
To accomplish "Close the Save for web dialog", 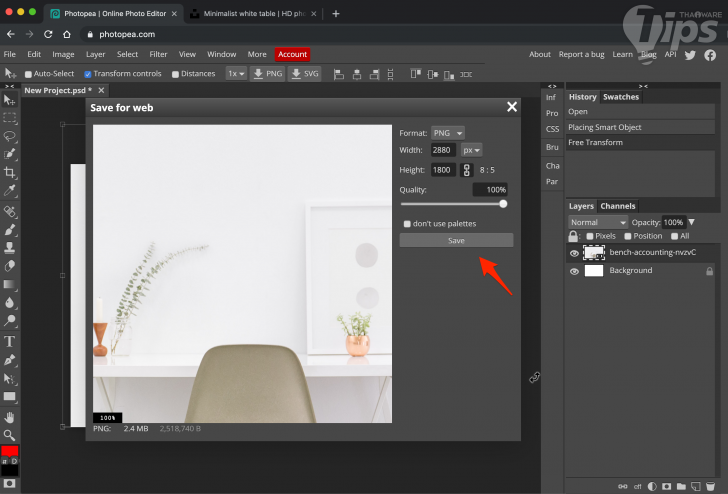I will [512, 107].
